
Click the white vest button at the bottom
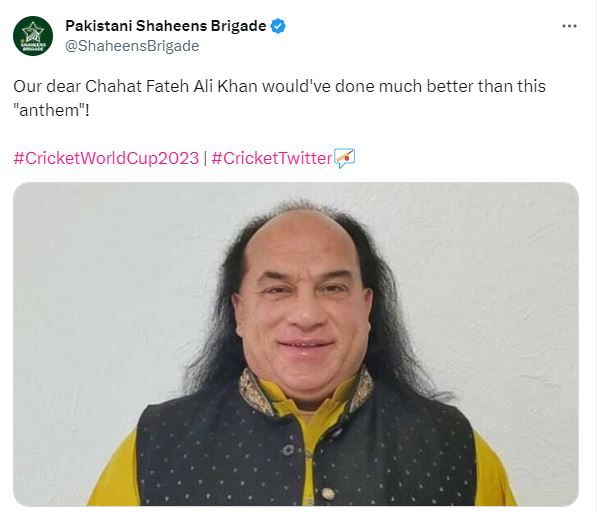coord(327,494)
